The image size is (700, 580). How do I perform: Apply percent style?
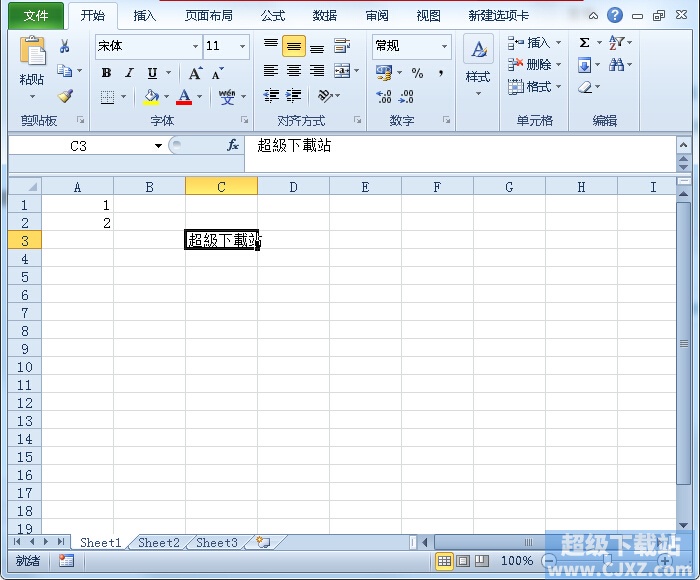pos(417,73)
